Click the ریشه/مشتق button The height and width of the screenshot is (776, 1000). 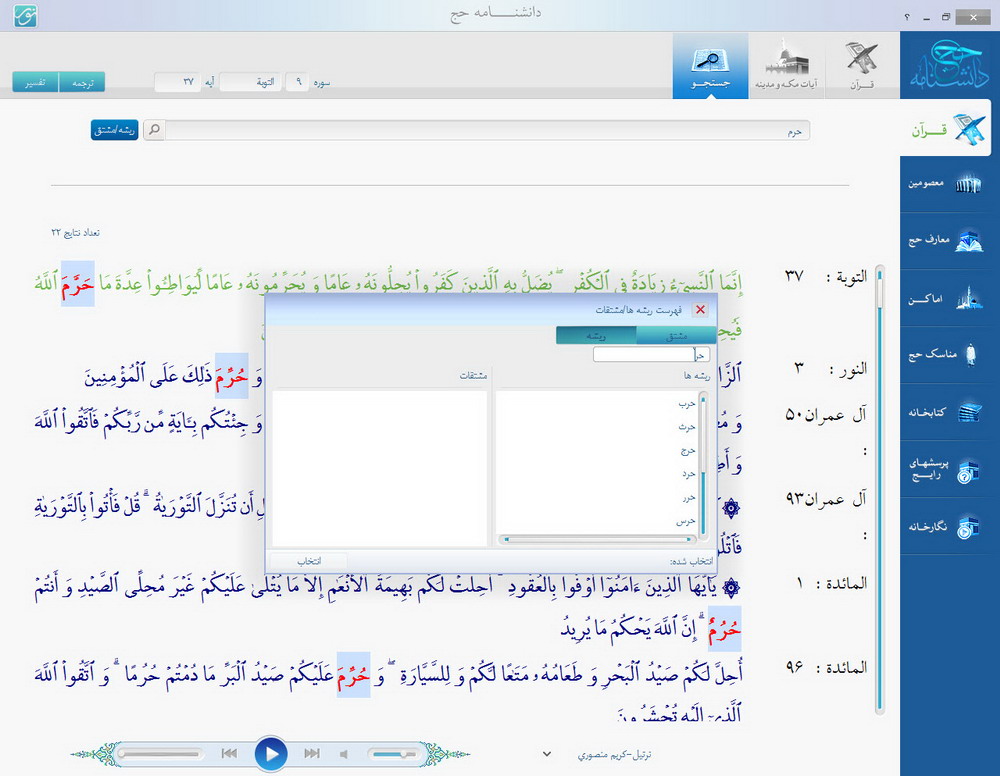[x=115, y=130]
